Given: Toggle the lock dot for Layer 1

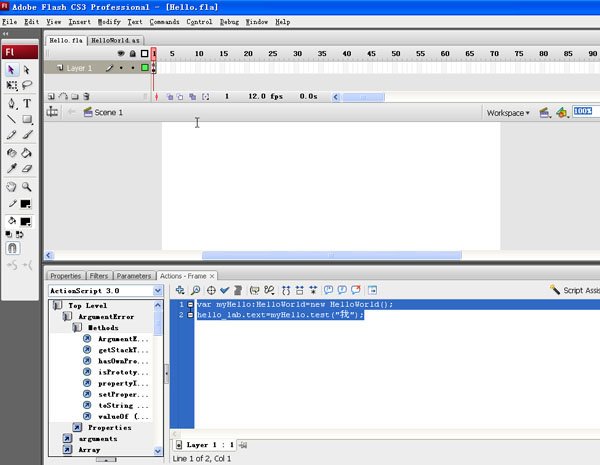Looking at the screenshot, I should coord(132,68).
